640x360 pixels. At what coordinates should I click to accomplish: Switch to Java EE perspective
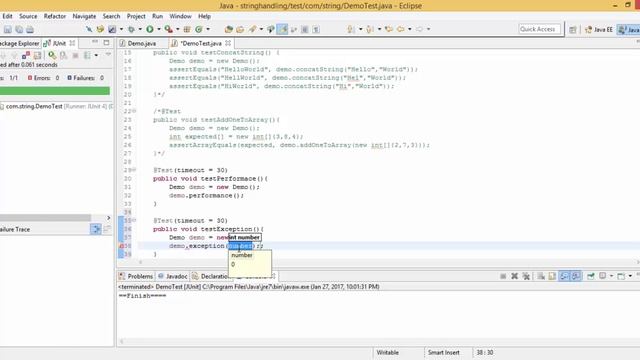click(x=599, y=29)
